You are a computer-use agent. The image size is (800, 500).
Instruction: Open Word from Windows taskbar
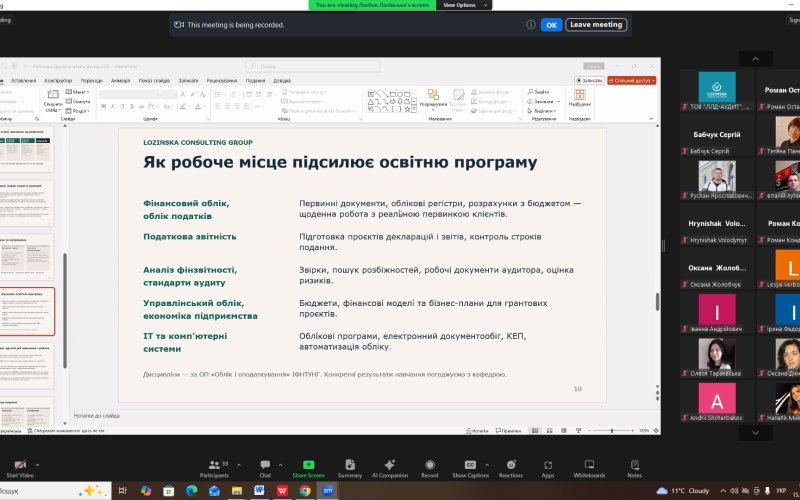(259, 491)
